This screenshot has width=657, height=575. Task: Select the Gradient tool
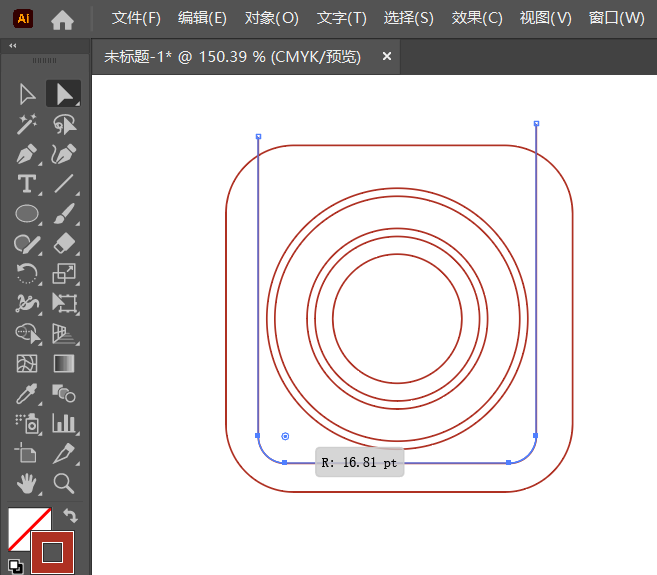[x=64, y=363]
